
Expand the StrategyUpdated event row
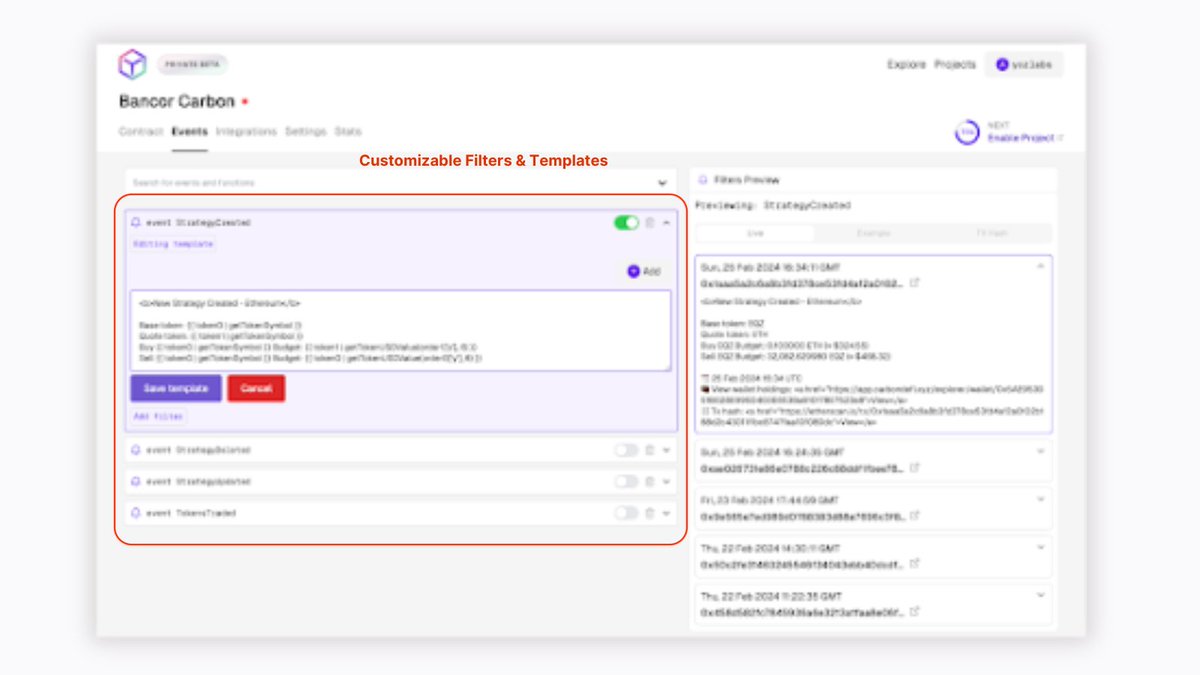[667, 481]
